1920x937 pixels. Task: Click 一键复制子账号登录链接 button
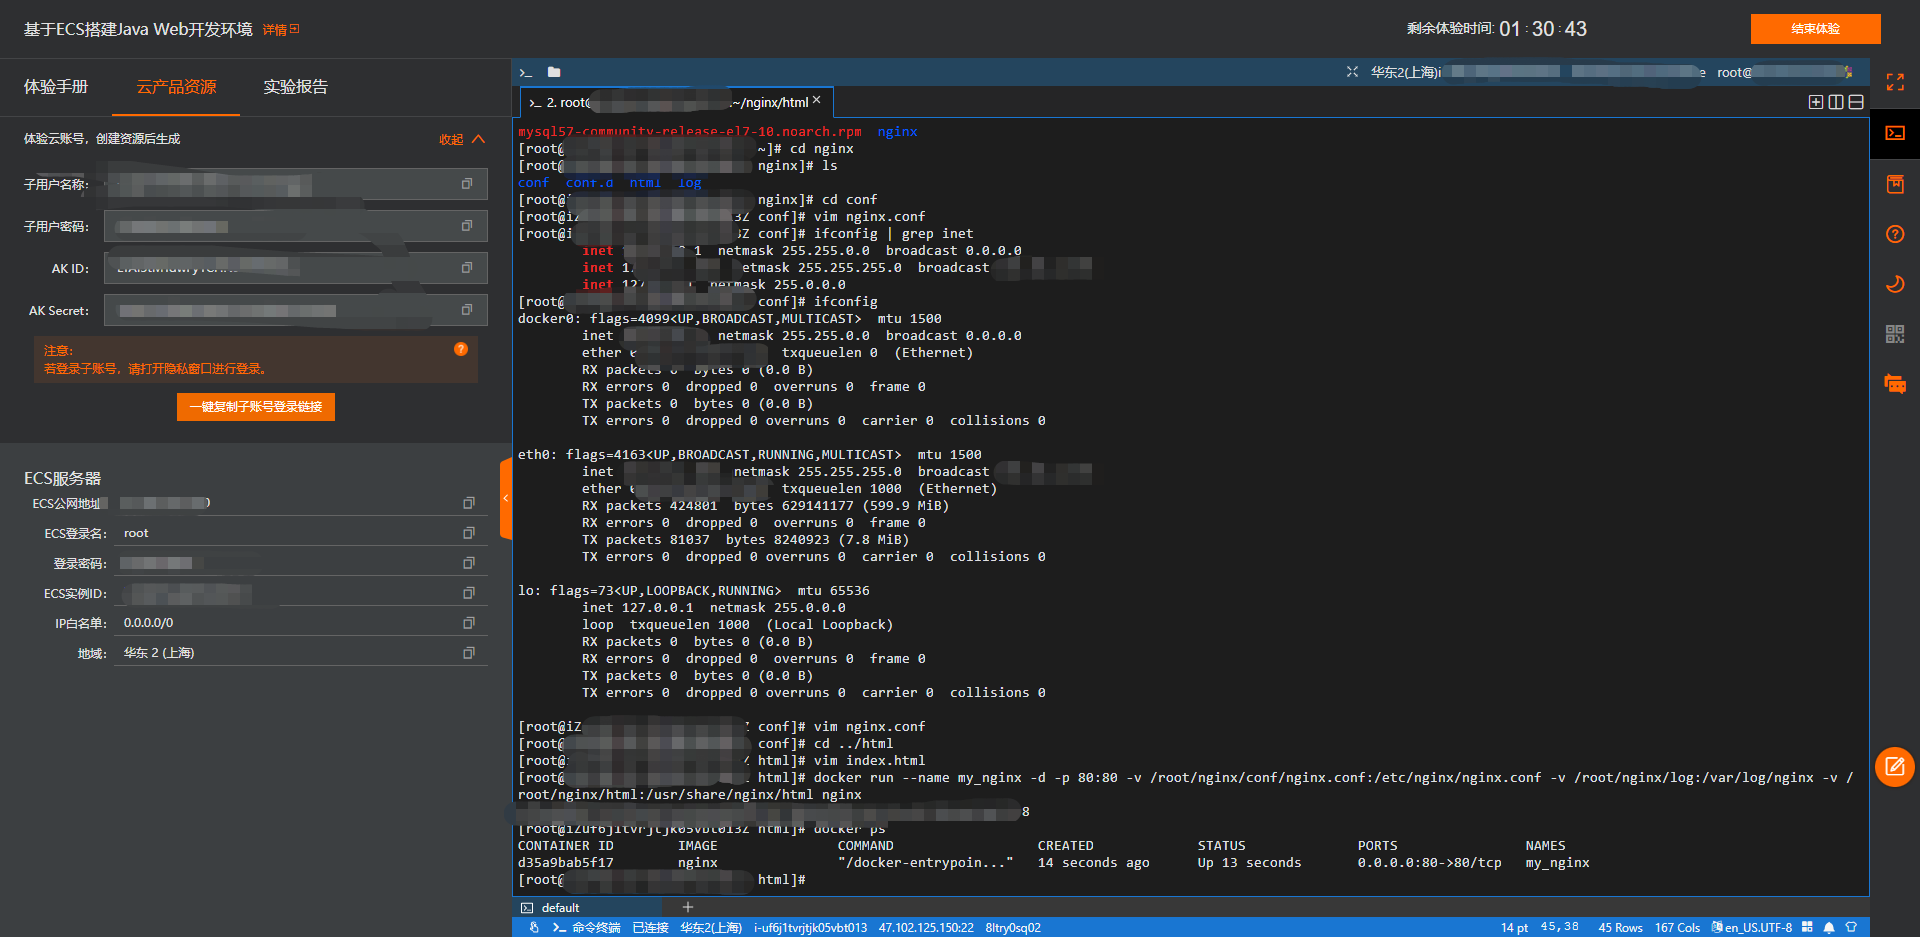[x=256, y=407]
